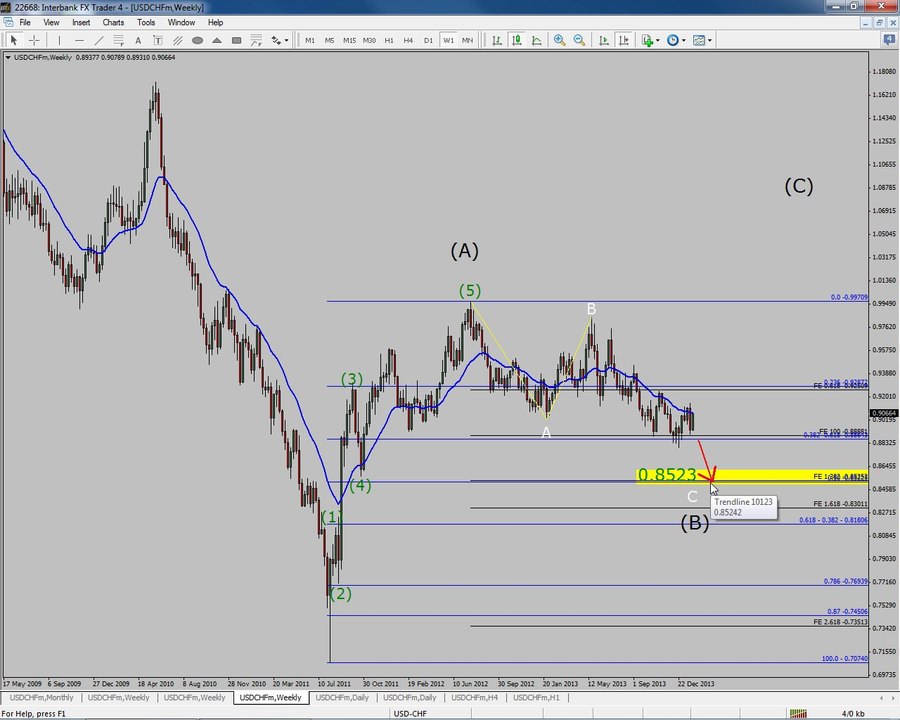Switch chart to Line Chart mode

(x=537, y=40)
